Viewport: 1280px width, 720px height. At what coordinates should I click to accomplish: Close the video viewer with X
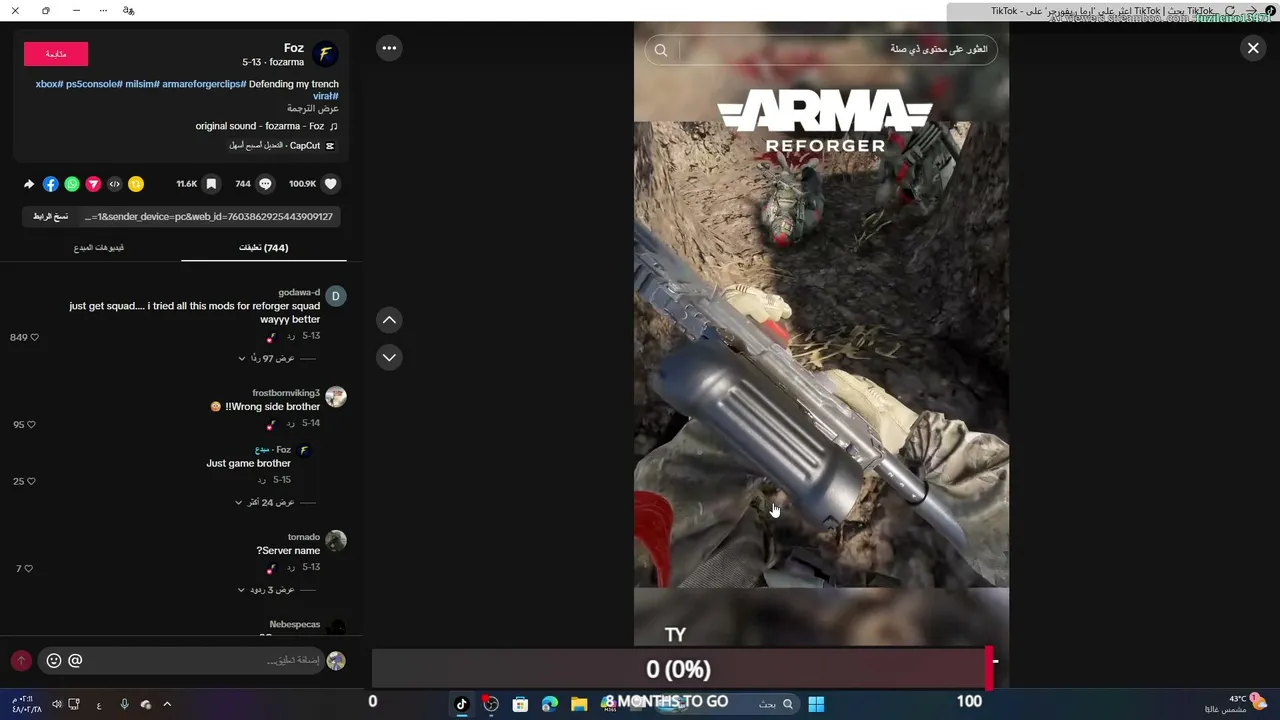click(x=1253, y=48)
